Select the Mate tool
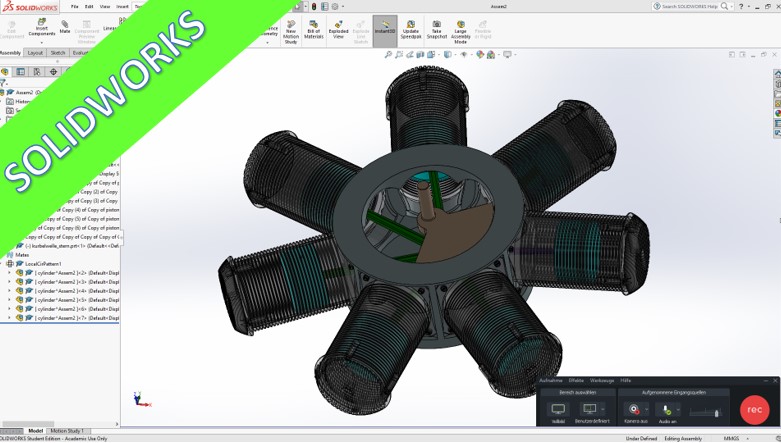This screenshot has height=443, width=781. [x=65, y=26]
